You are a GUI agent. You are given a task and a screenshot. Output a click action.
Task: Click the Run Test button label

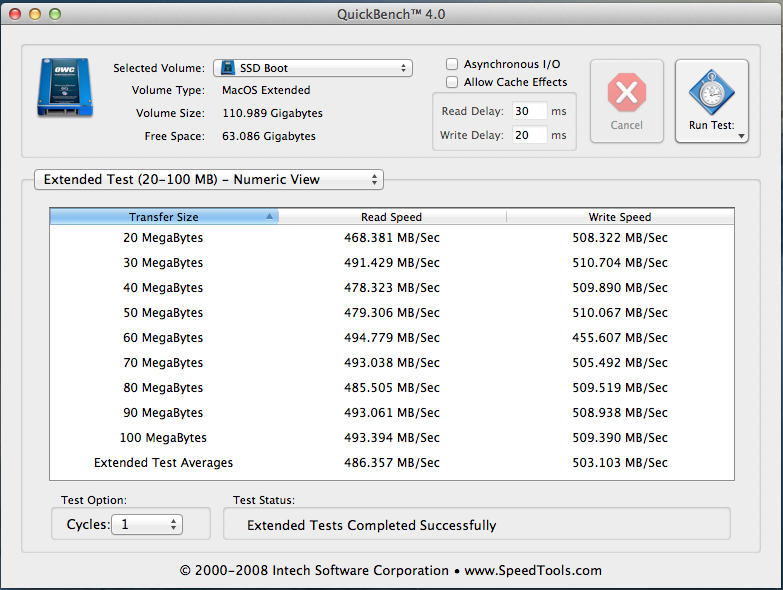pyautogui.click(x=712, y=125)
